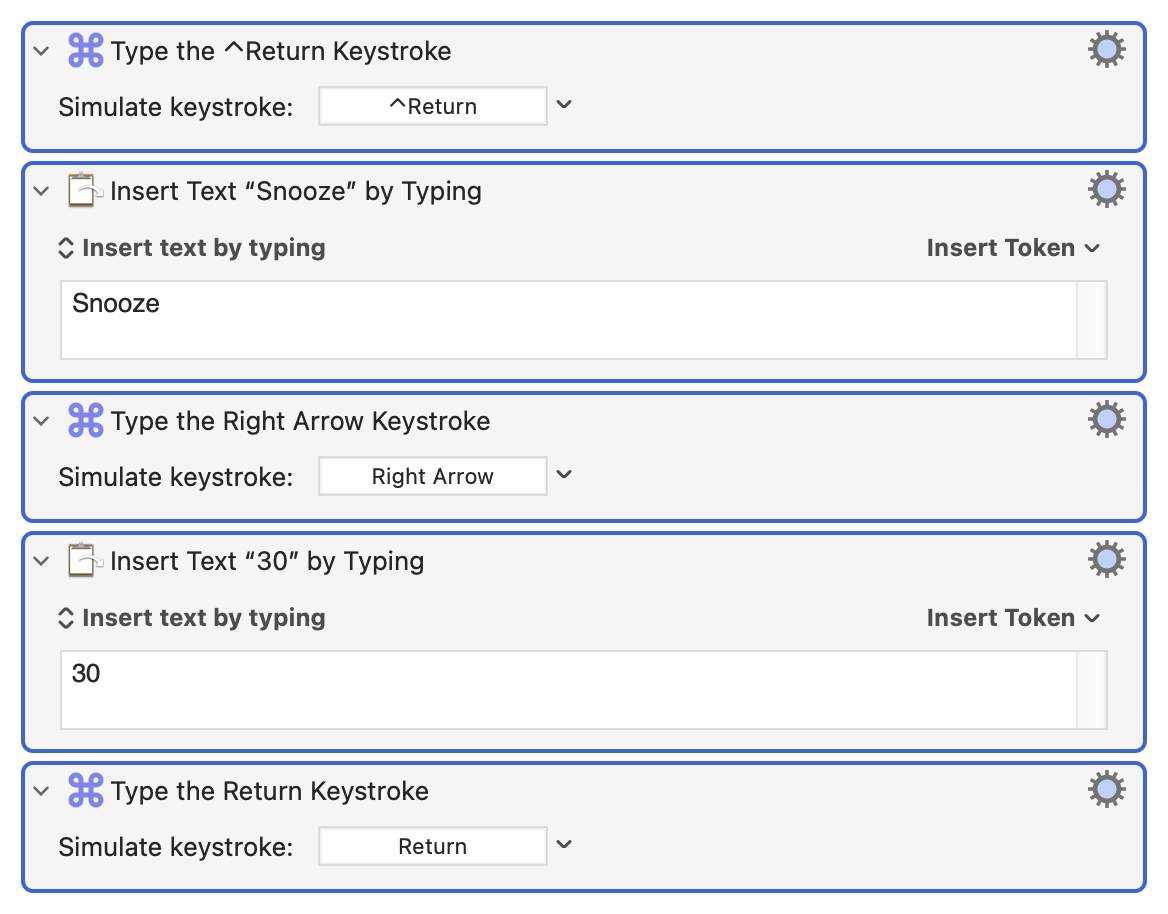Open keystroke dropdown next to Right Arrow field
Viewport: 1168px width, 914px height.
[x=564, y=475]
